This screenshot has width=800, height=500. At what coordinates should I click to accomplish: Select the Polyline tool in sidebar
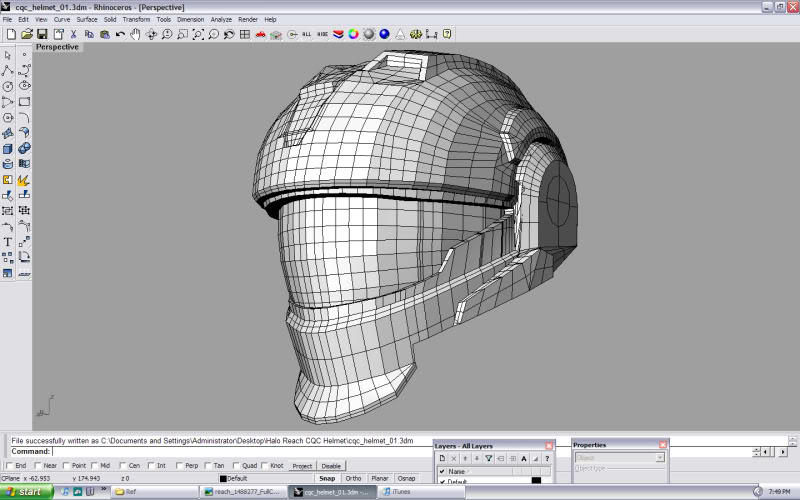pyautogui.click(x=8, y=70)
